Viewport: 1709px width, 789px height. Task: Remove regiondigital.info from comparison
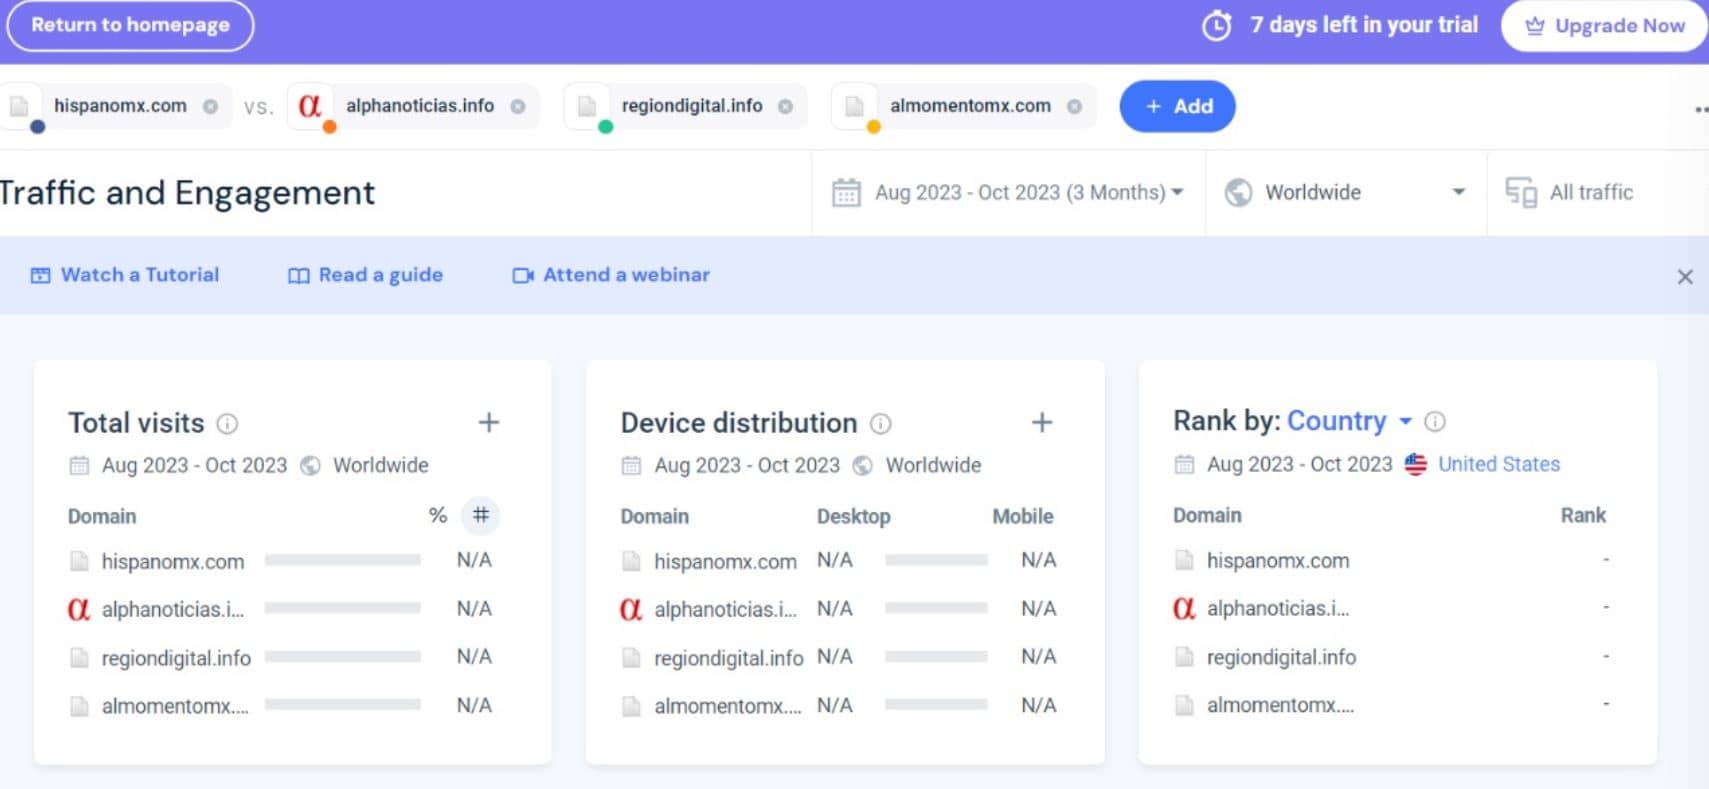click(785, 106)
